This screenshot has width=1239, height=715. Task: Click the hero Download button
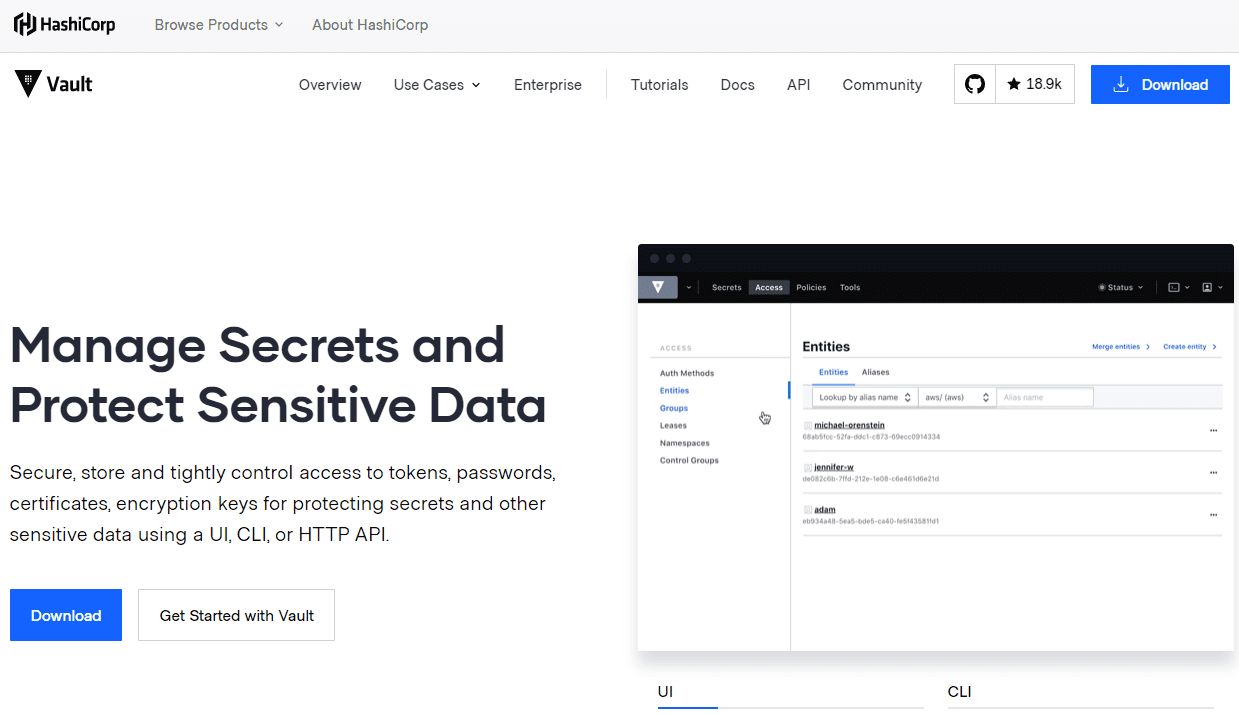click(x=66, y=615)
